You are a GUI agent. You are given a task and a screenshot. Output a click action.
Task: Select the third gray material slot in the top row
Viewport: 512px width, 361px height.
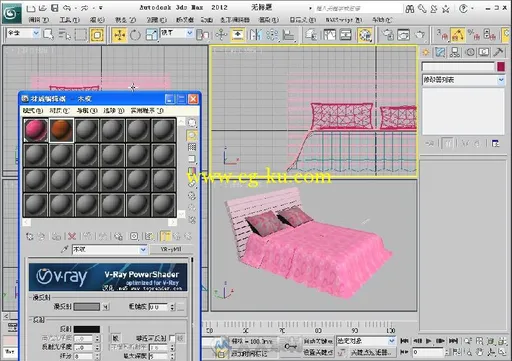pyautogui.click(x=87, y=130)
